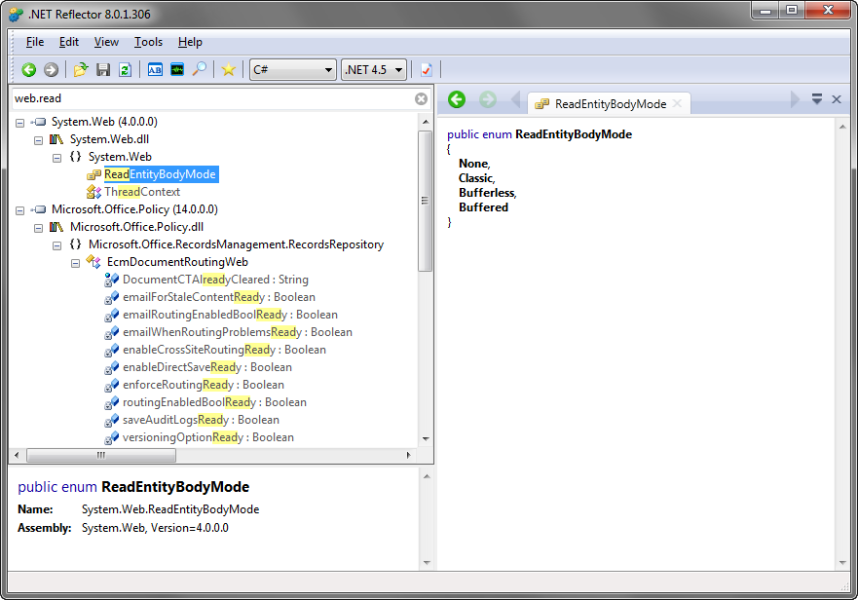Collapse the Microsoft.Office.Policy (14.0.0.0) node
858x600 pixels.
tap(20, 210)
